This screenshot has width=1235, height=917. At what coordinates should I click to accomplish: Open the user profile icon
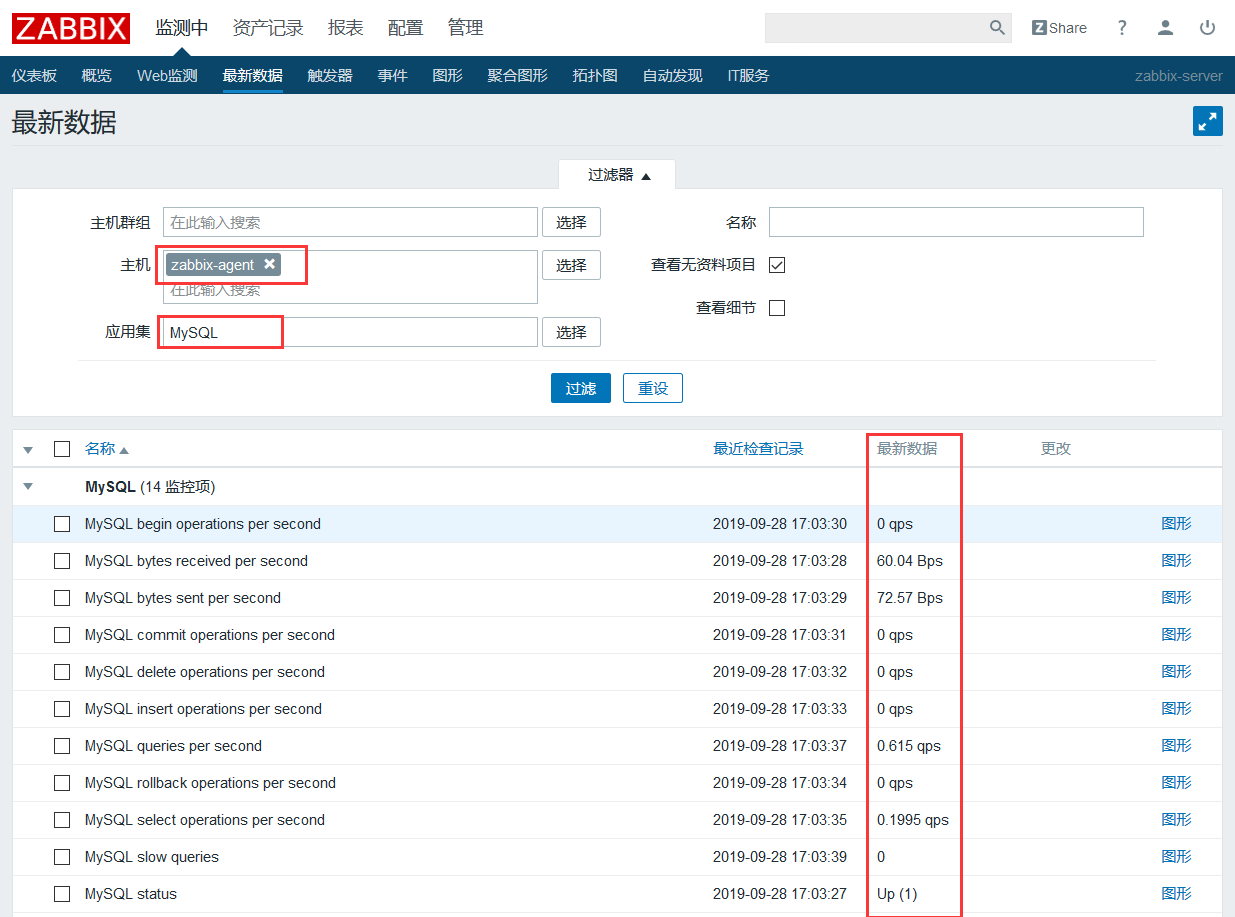[1165, 28]
